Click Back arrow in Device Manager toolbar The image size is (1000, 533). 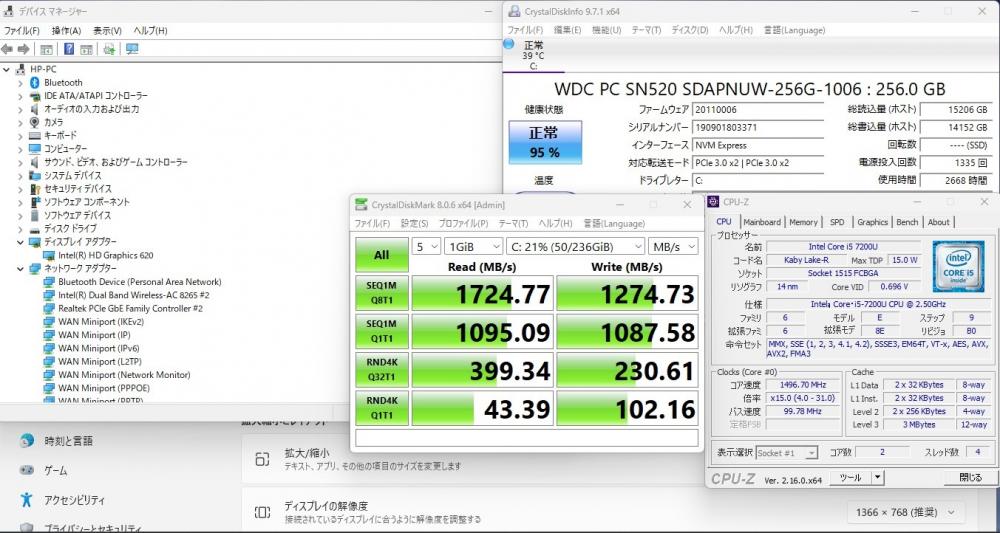click(x=8, y=49)
